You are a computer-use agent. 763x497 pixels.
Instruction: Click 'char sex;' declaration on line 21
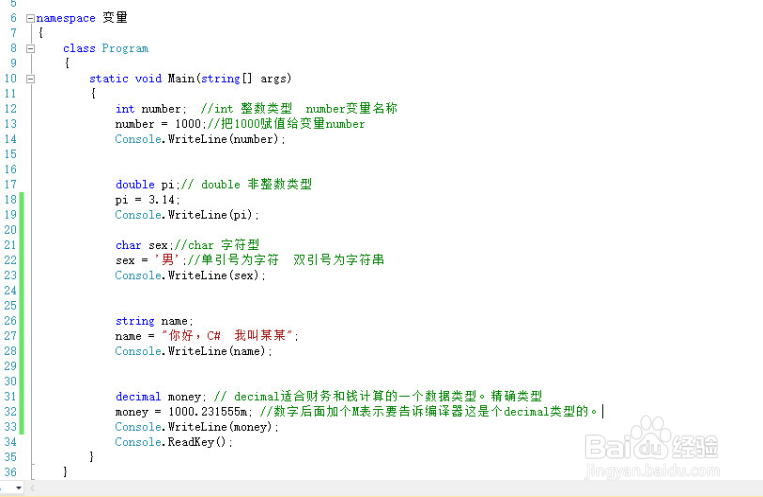pyautogui.click(x=144, y=245)
